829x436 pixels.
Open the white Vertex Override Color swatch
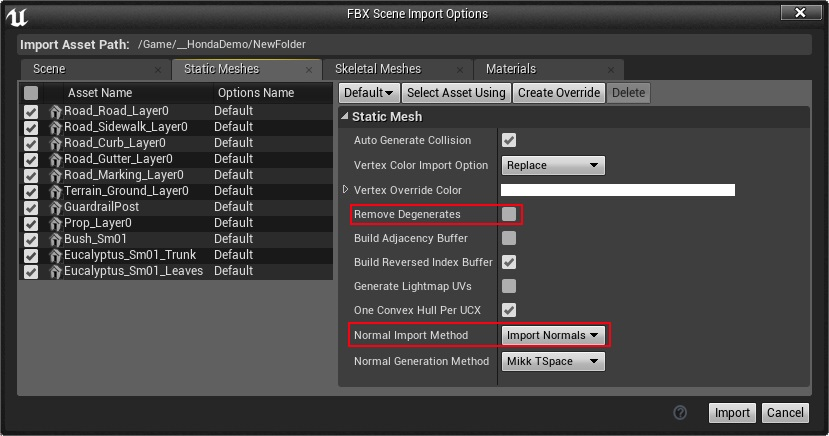click(618, 190)
